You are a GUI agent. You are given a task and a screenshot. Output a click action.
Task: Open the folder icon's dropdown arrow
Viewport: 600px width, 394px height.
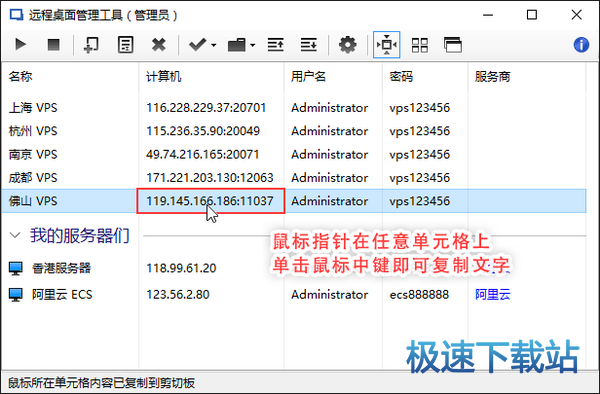(x=253, y=45)
